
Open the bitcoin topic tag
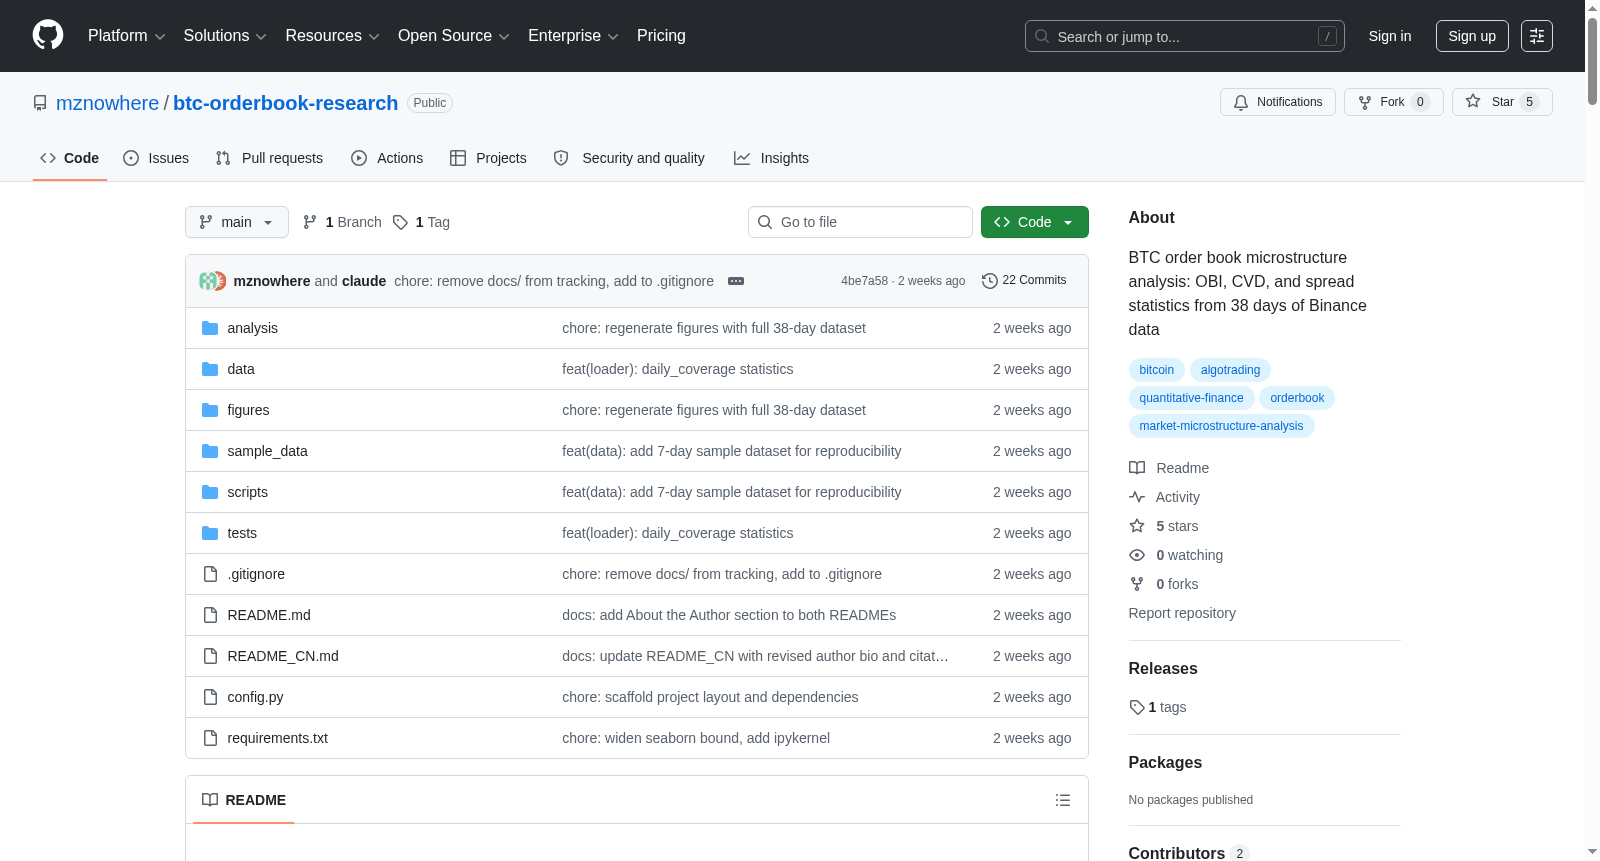pyautogui.click(x=1157, y=370)
